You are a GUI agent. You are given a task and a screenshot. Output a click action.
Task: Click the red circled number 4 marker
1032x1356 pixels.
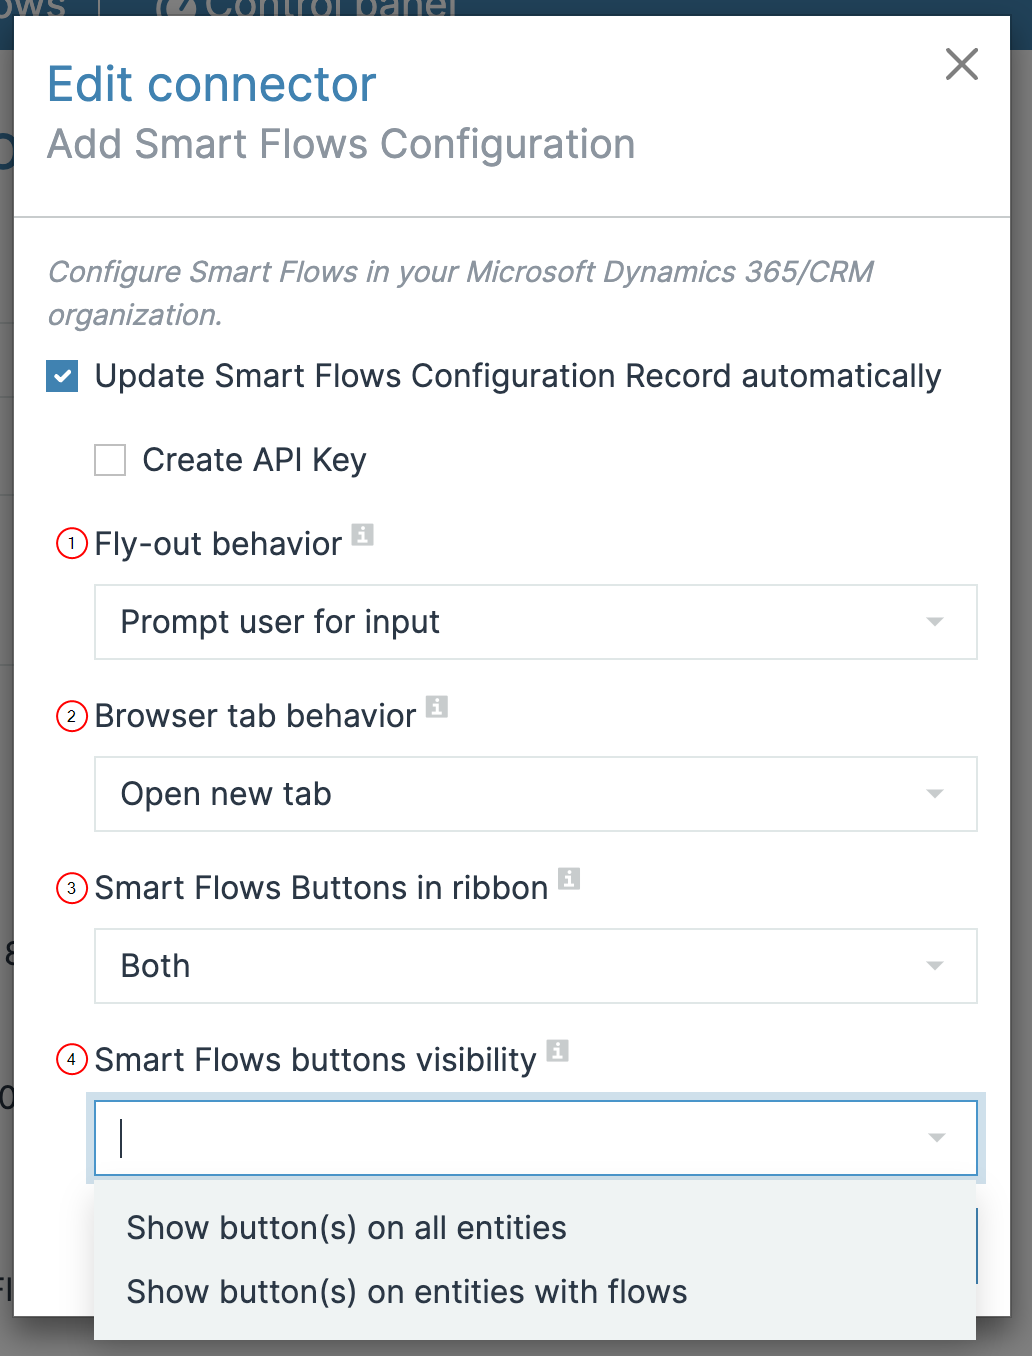(72, 1060)
